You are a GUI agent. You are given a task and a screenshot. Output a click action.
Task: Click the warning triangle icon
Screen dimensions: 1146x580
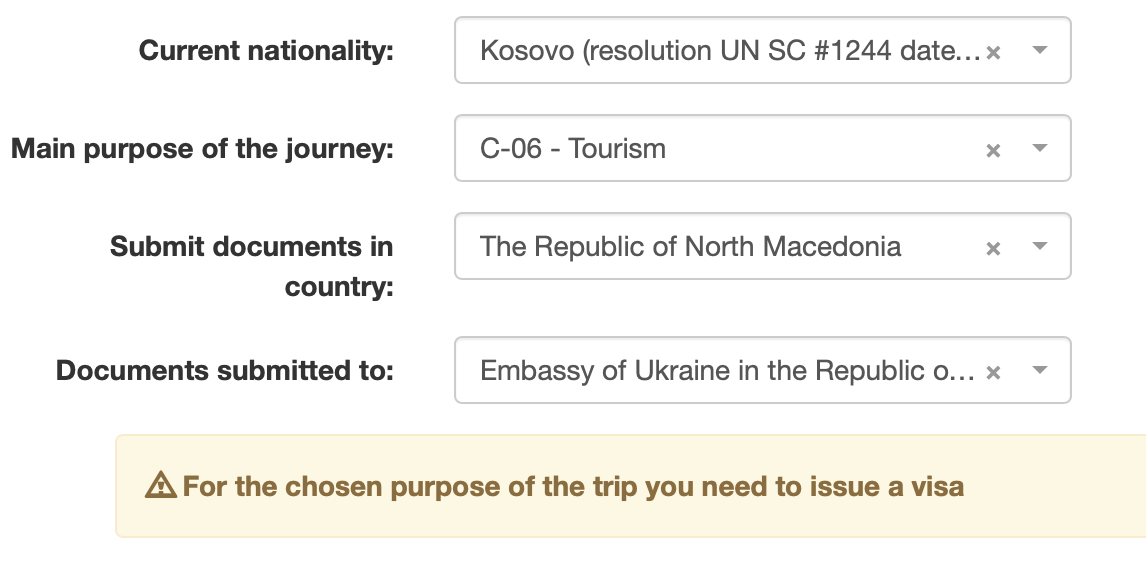coord(160,487)
